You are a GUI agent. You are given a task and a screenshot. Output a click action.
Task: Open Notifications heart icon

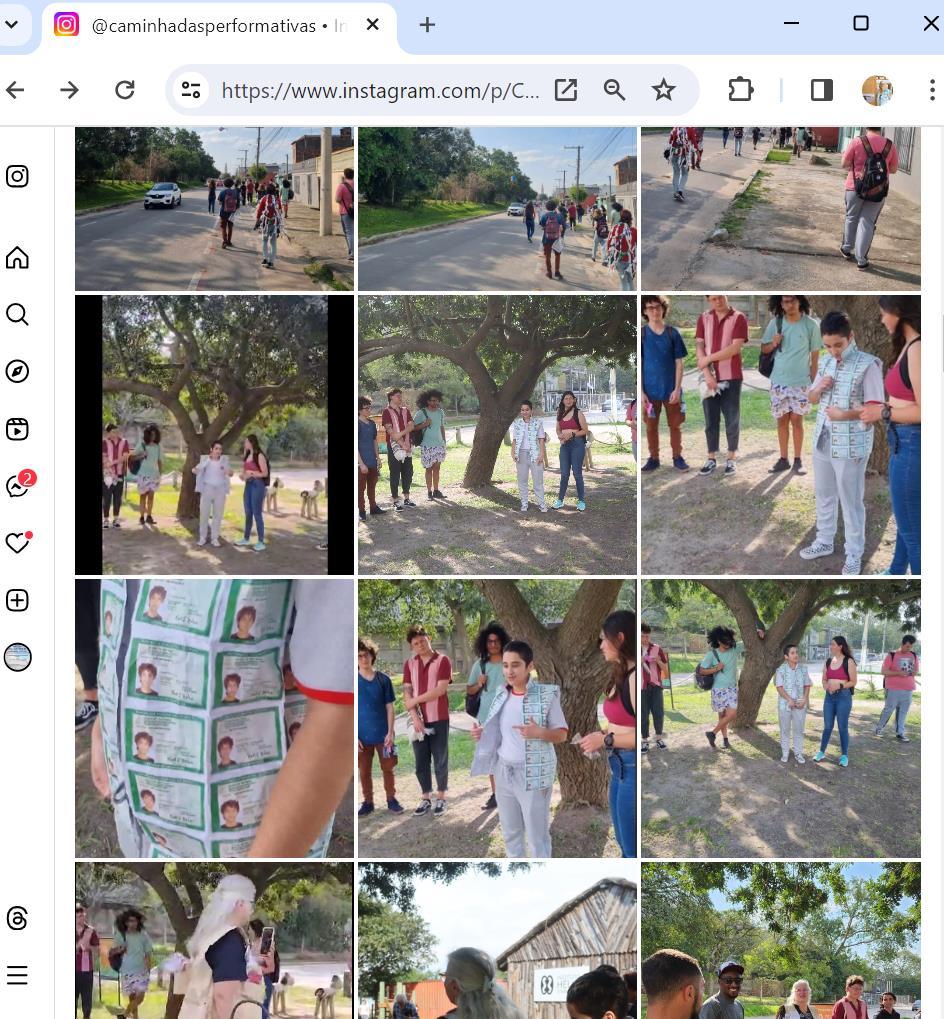click(18, 542)
